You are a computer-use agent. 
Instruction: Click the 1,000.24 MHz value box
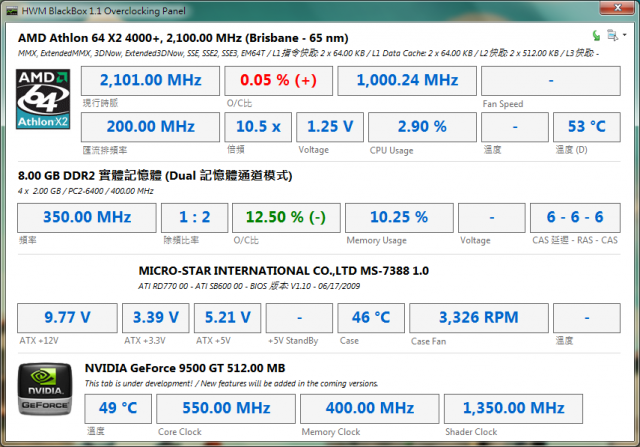coord(407,80)
